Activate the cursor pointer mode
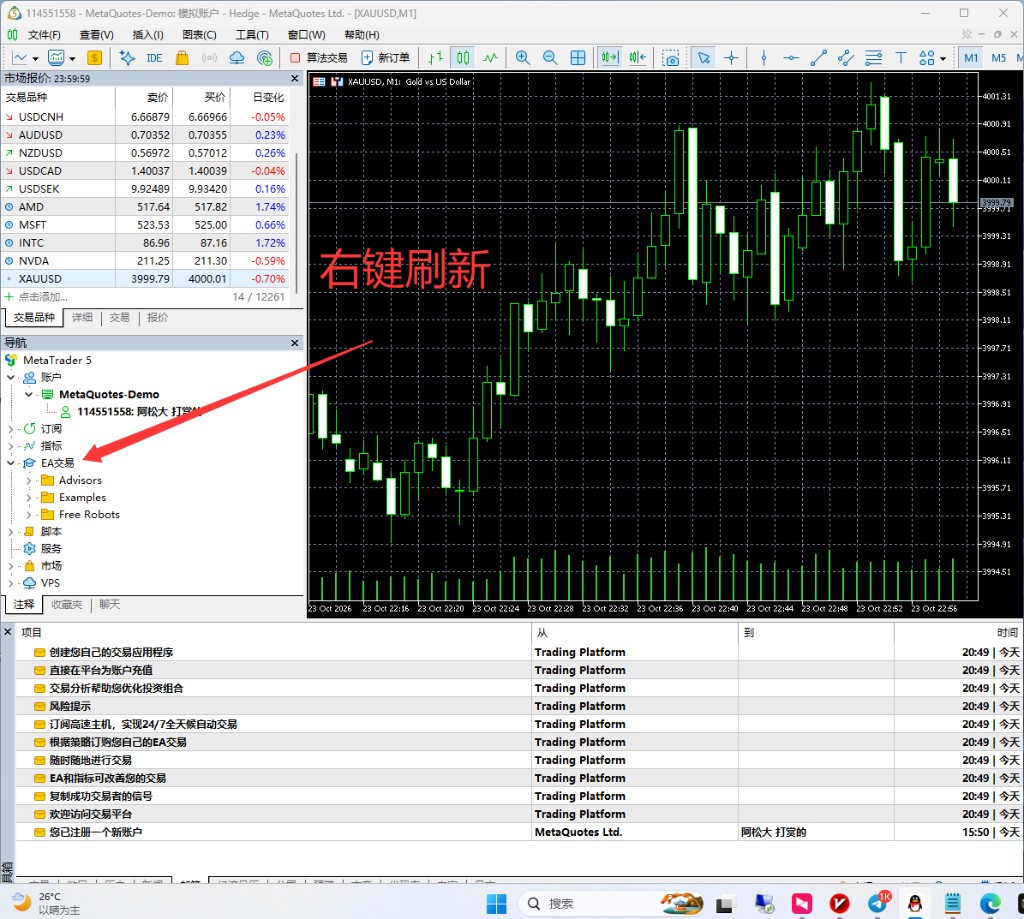This screenshot has width=1024, height=919. pos(703,58)
